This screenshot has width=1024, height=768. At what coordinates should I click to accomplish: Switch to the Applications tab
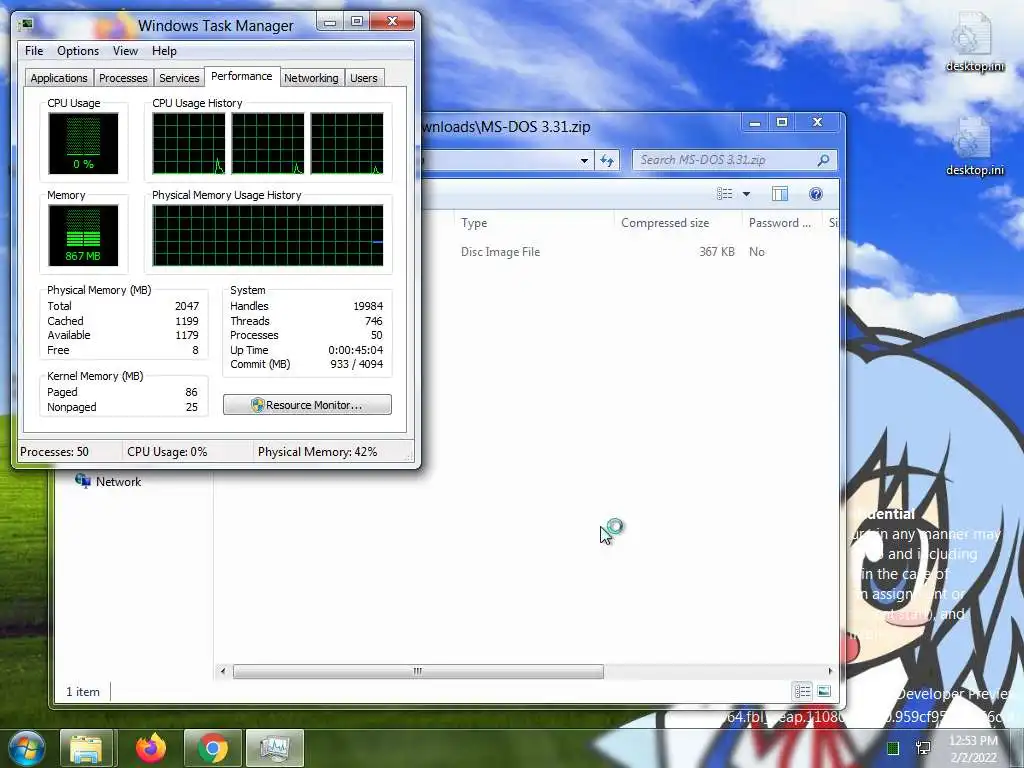pyautogui.click(x=59, y=78)
